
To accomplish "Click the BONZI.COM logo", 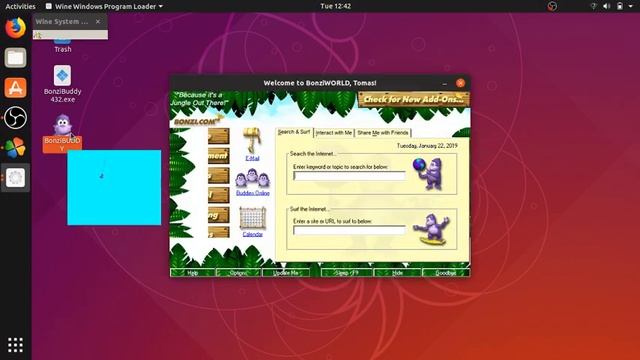I will 198,121.
